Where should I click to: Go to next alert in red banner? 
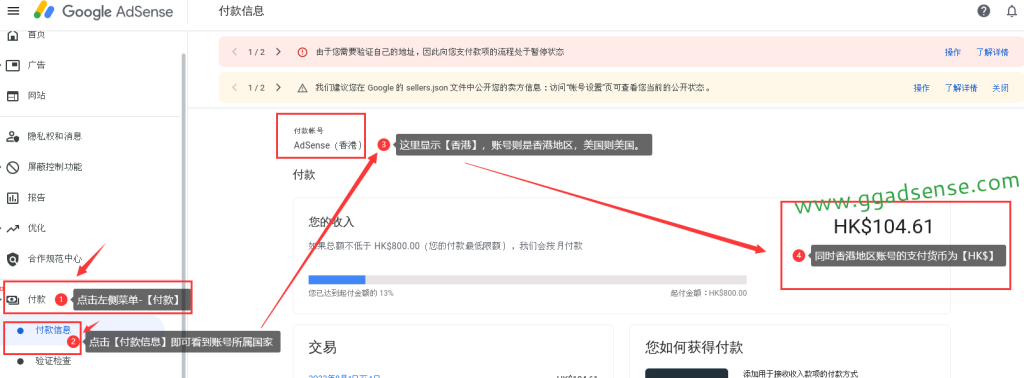pyautogui.click(x=278, y=52)
